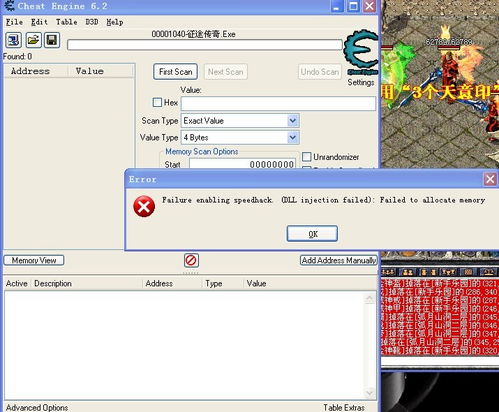This screenshot has width=499, height=412.
Task: Click the Undo Scan button
Action: [x=320, y=72]
